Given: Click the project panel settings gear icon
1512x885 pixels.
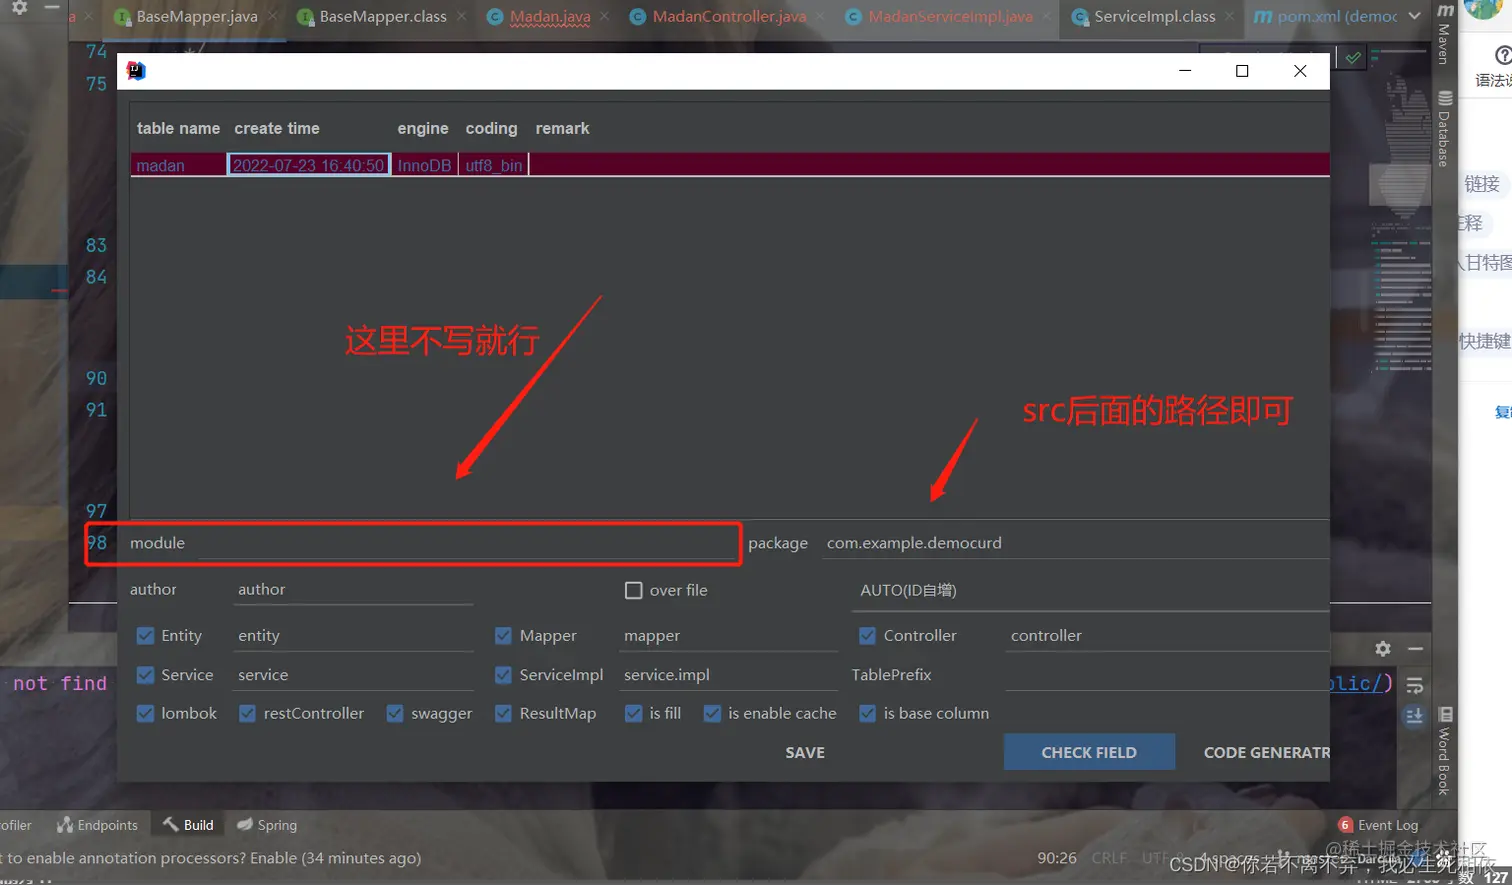Looking at the screenshot, I should 19,7.
